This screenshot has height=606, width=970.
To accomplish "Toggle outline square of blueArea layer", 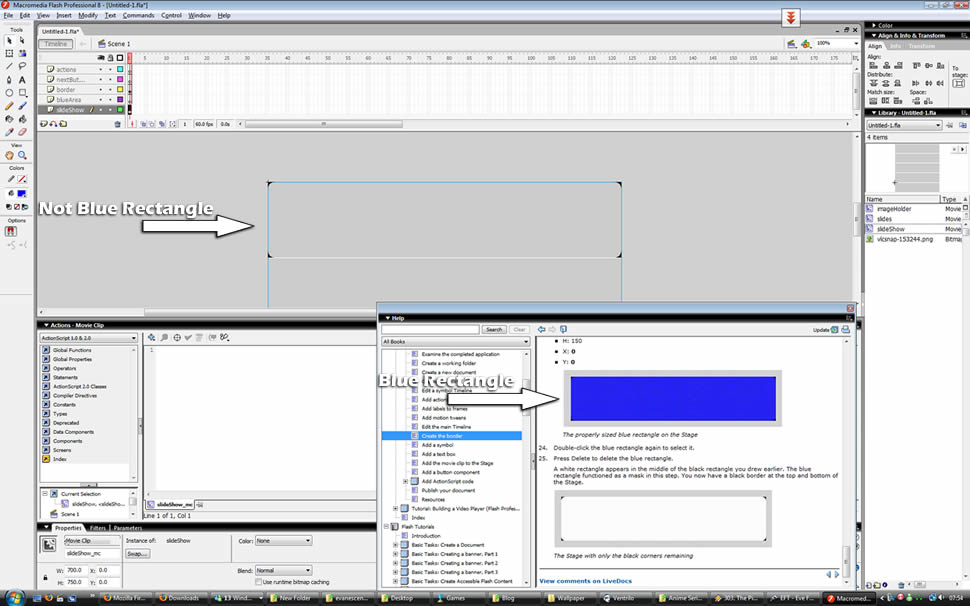I will (120, 100).
